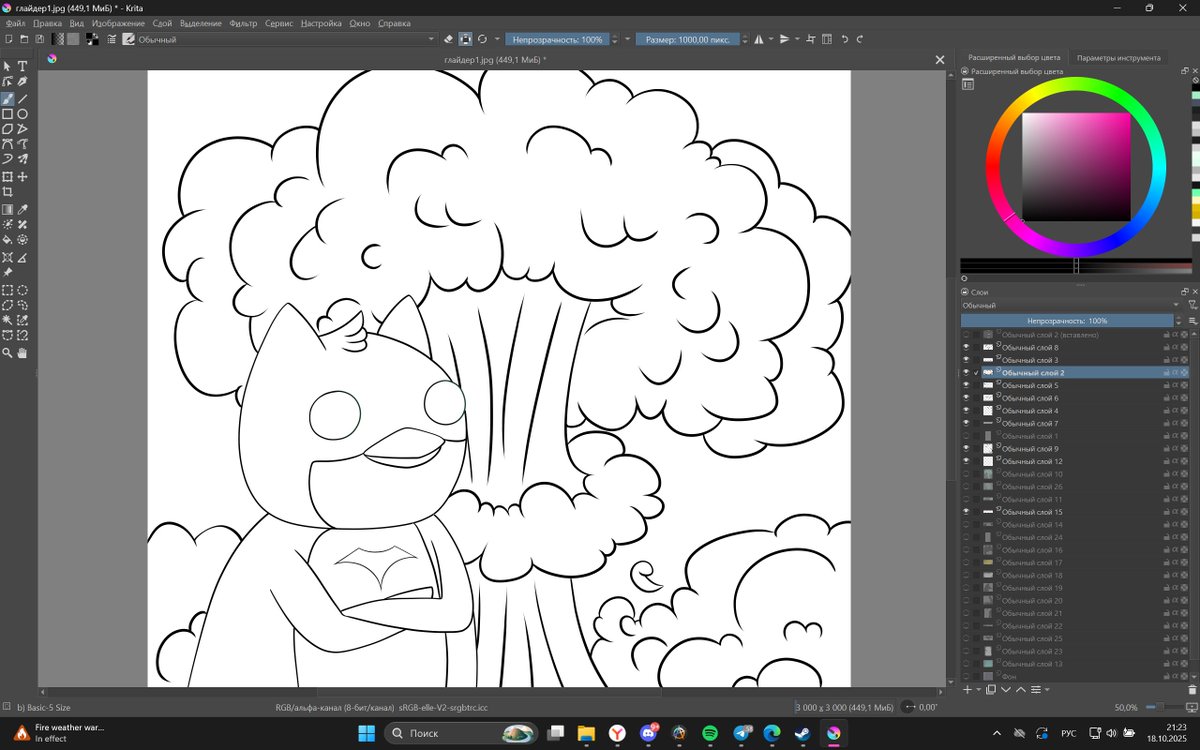Hide layer "Обычный слой 15" via eye icon
The width and height of the screenshot is (1200, 750).
[x=966, y=512]
